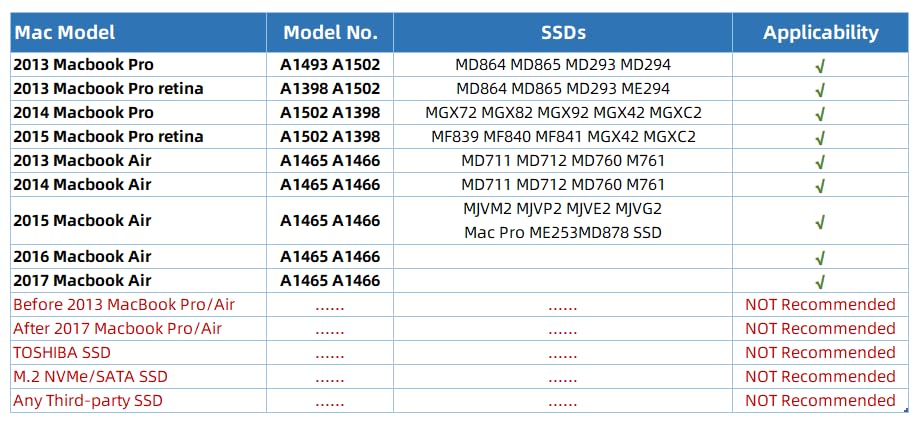
Task: Click the 2015 Macbook Air applicability checkmark
Action: [820, 221]
